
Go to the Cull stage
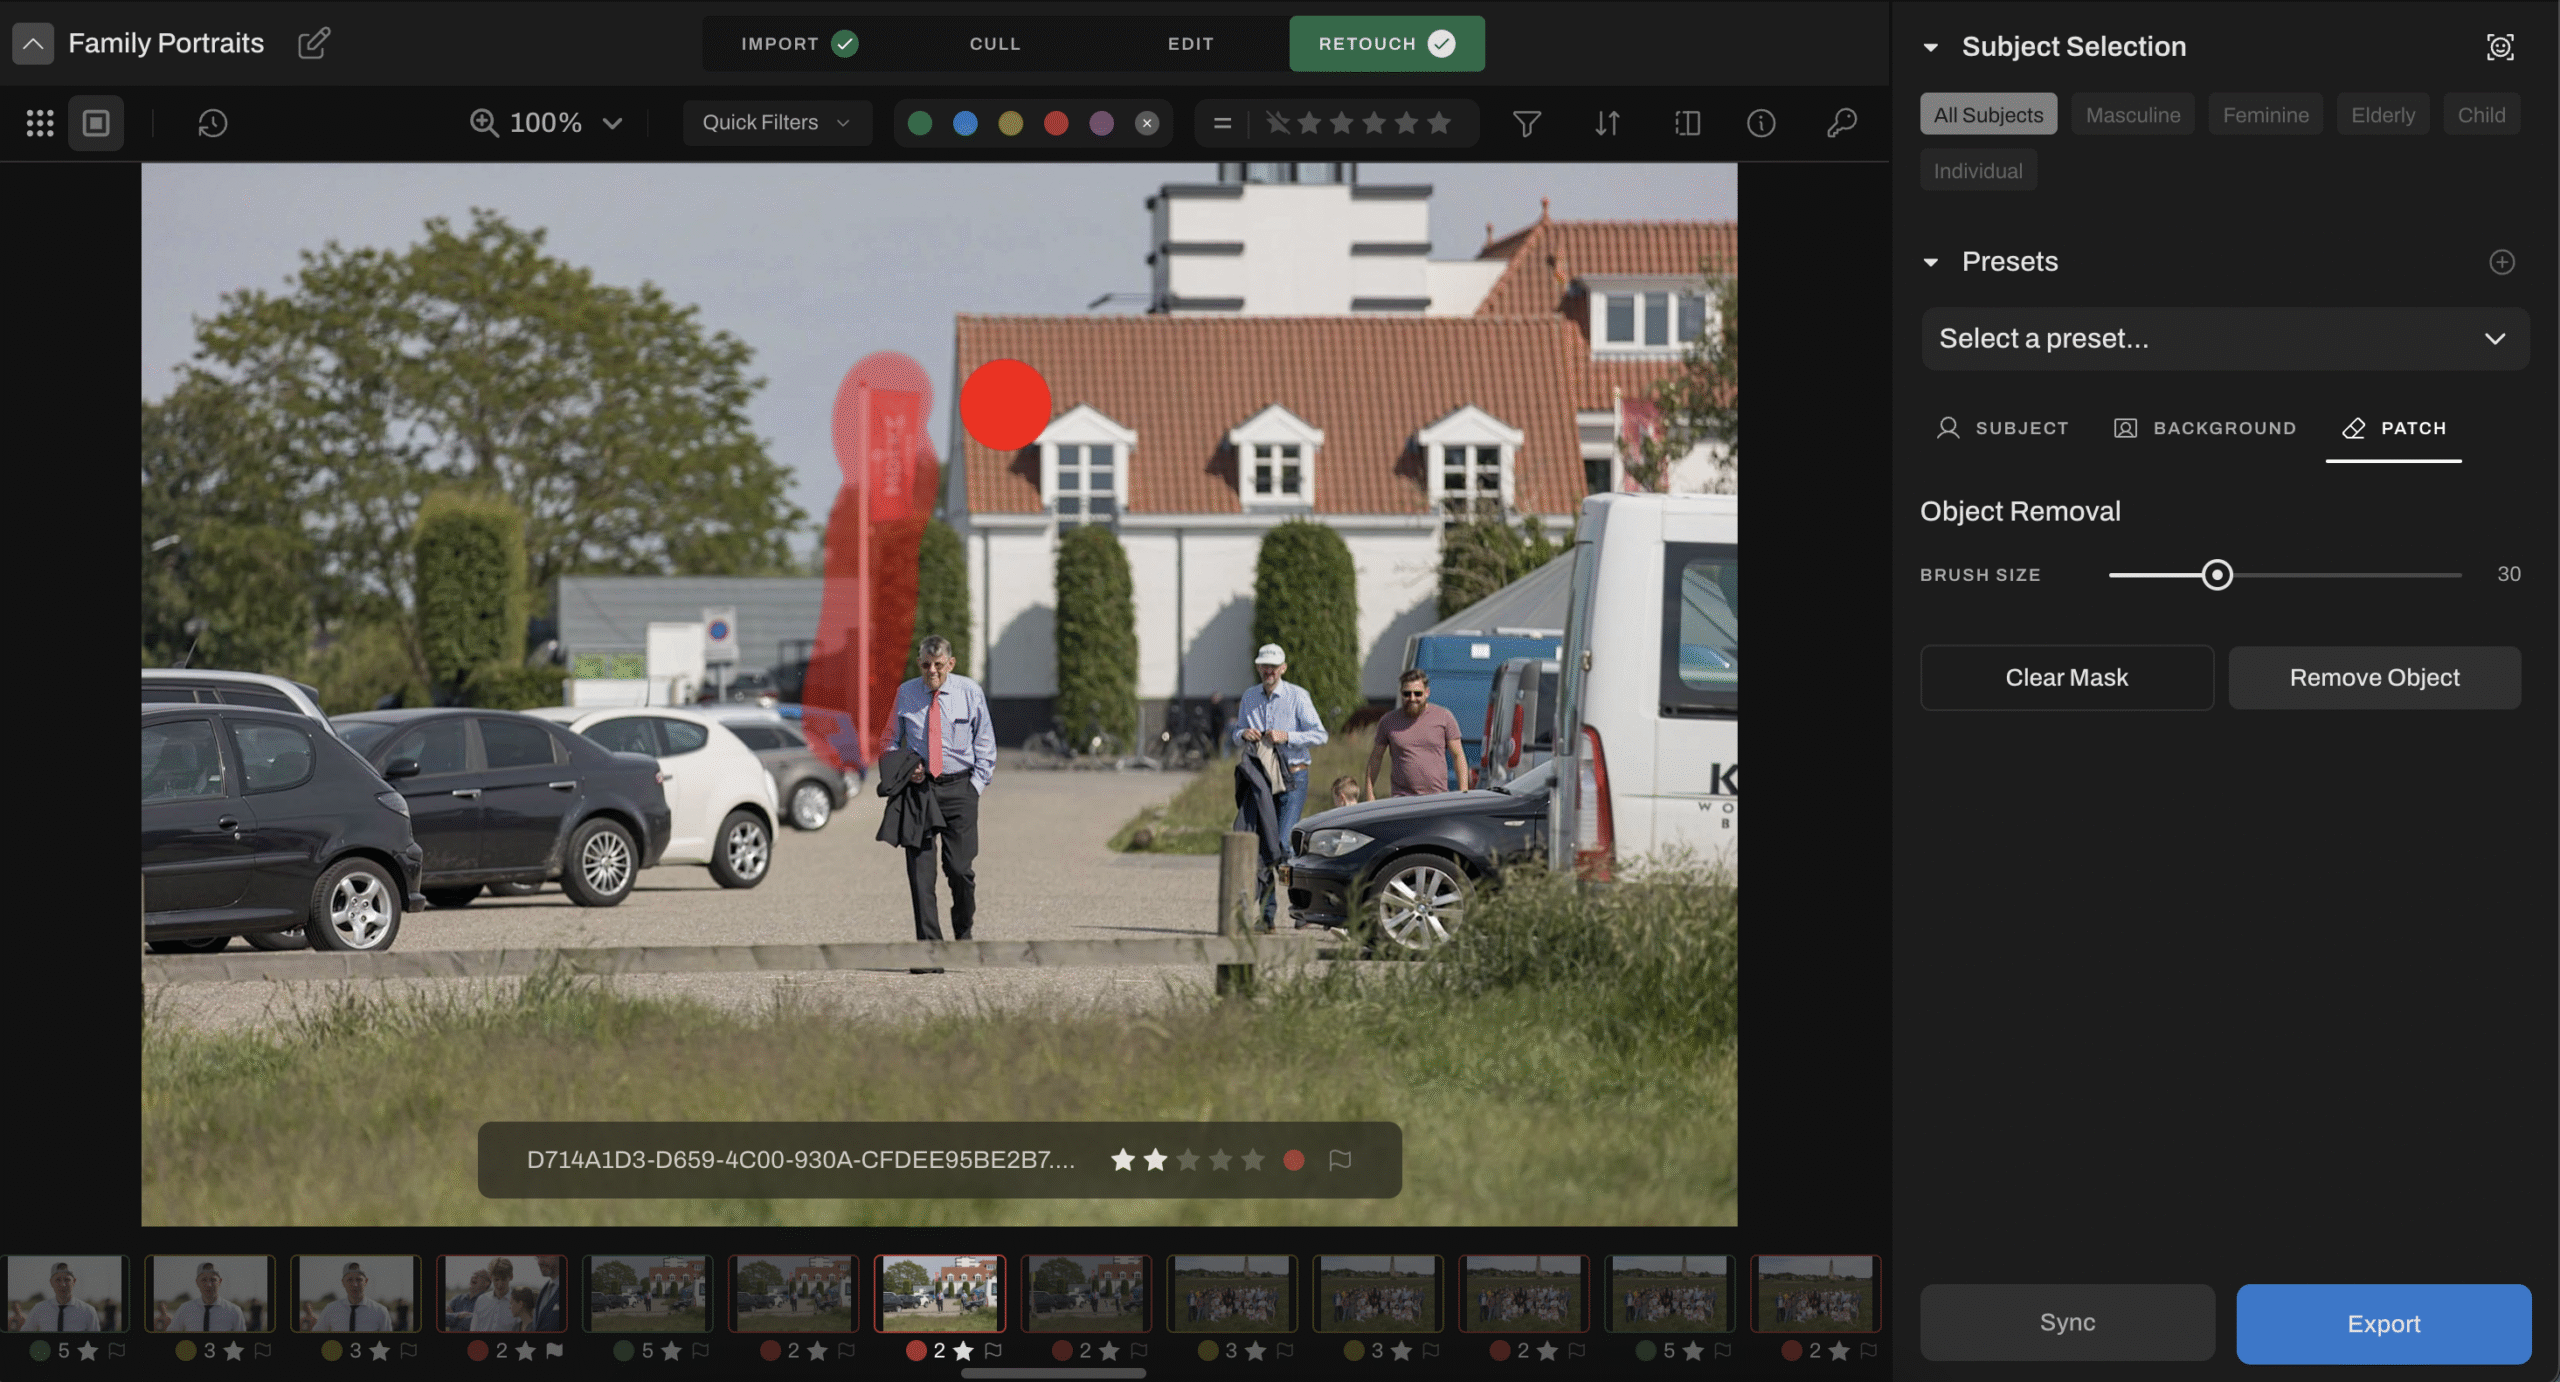(x=994, y=44)
